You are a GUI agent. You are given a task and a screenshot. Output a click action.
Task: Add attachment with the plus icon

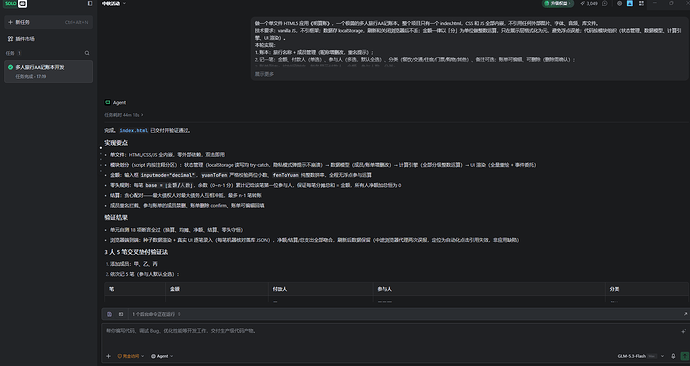click(109, 356)
